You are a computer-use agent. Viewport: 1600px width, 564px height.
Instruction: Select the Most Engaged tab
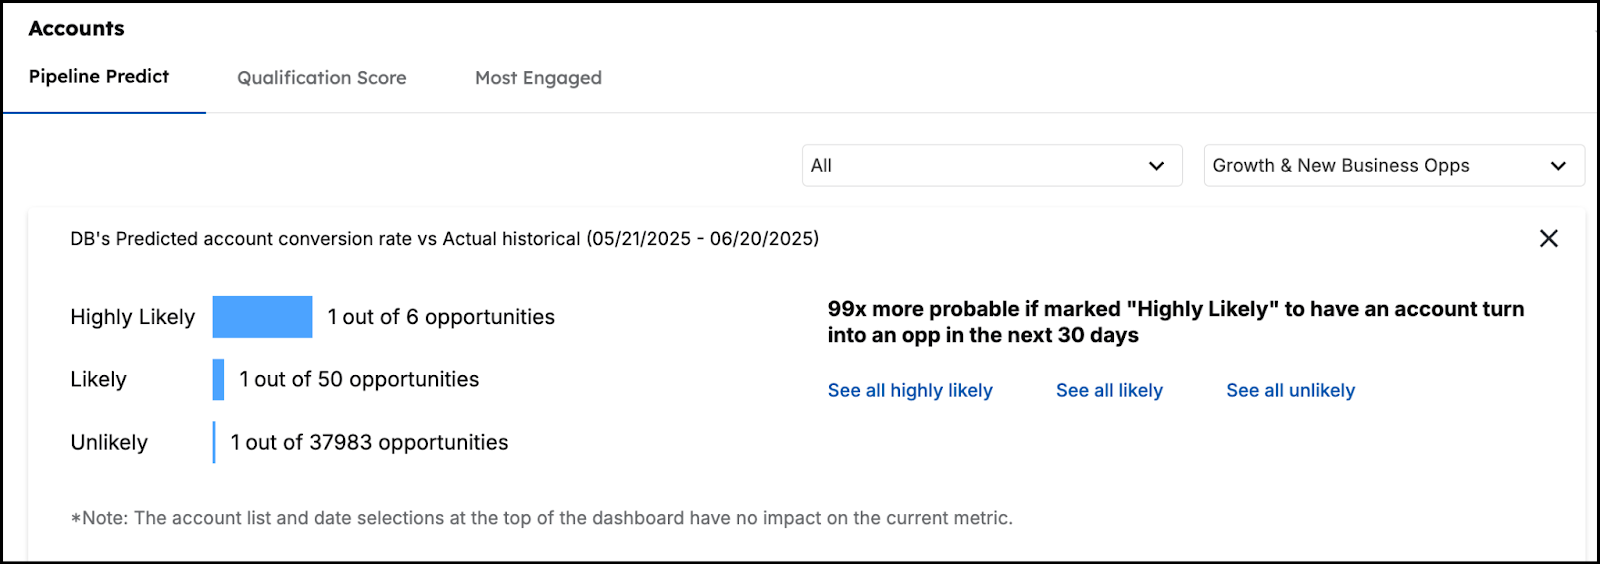[x=538, y=78]
